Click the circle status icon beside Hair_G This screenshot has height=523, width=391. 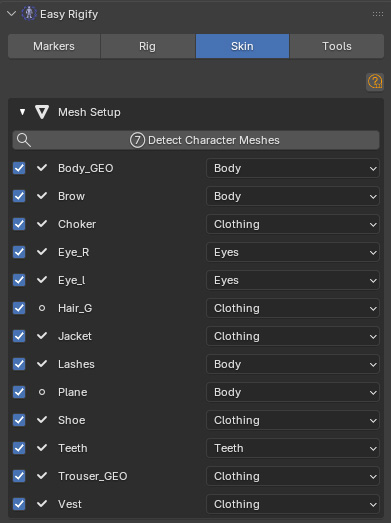42,308
